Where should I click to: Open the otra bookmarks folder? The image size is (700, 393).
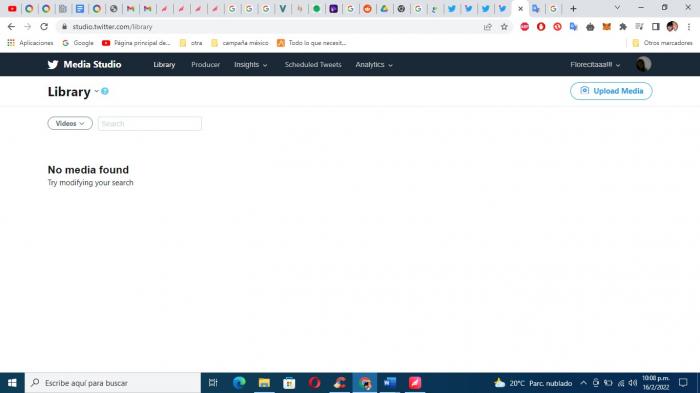191,43
